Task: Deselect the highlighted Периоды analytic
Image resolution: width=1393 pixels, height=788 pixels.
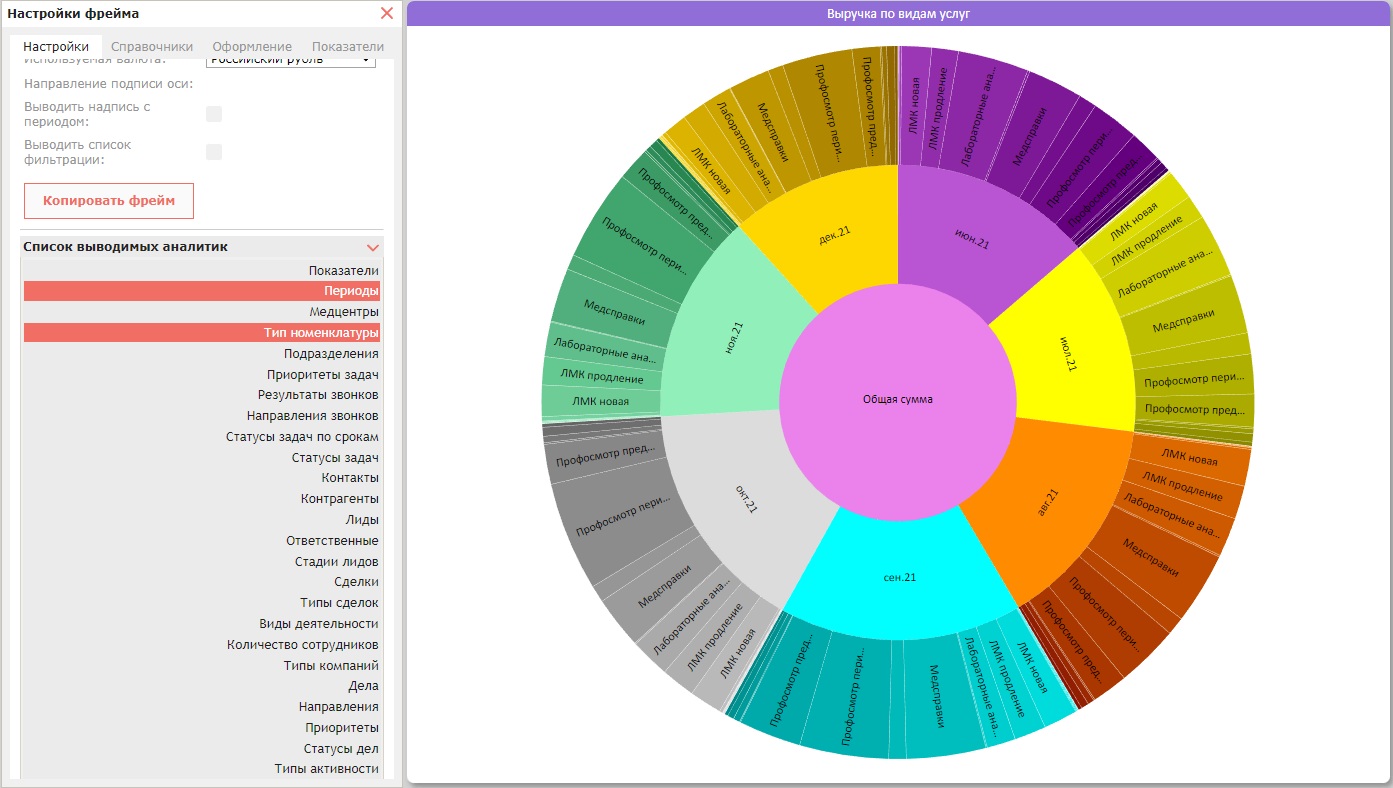Action: [202, 291]
